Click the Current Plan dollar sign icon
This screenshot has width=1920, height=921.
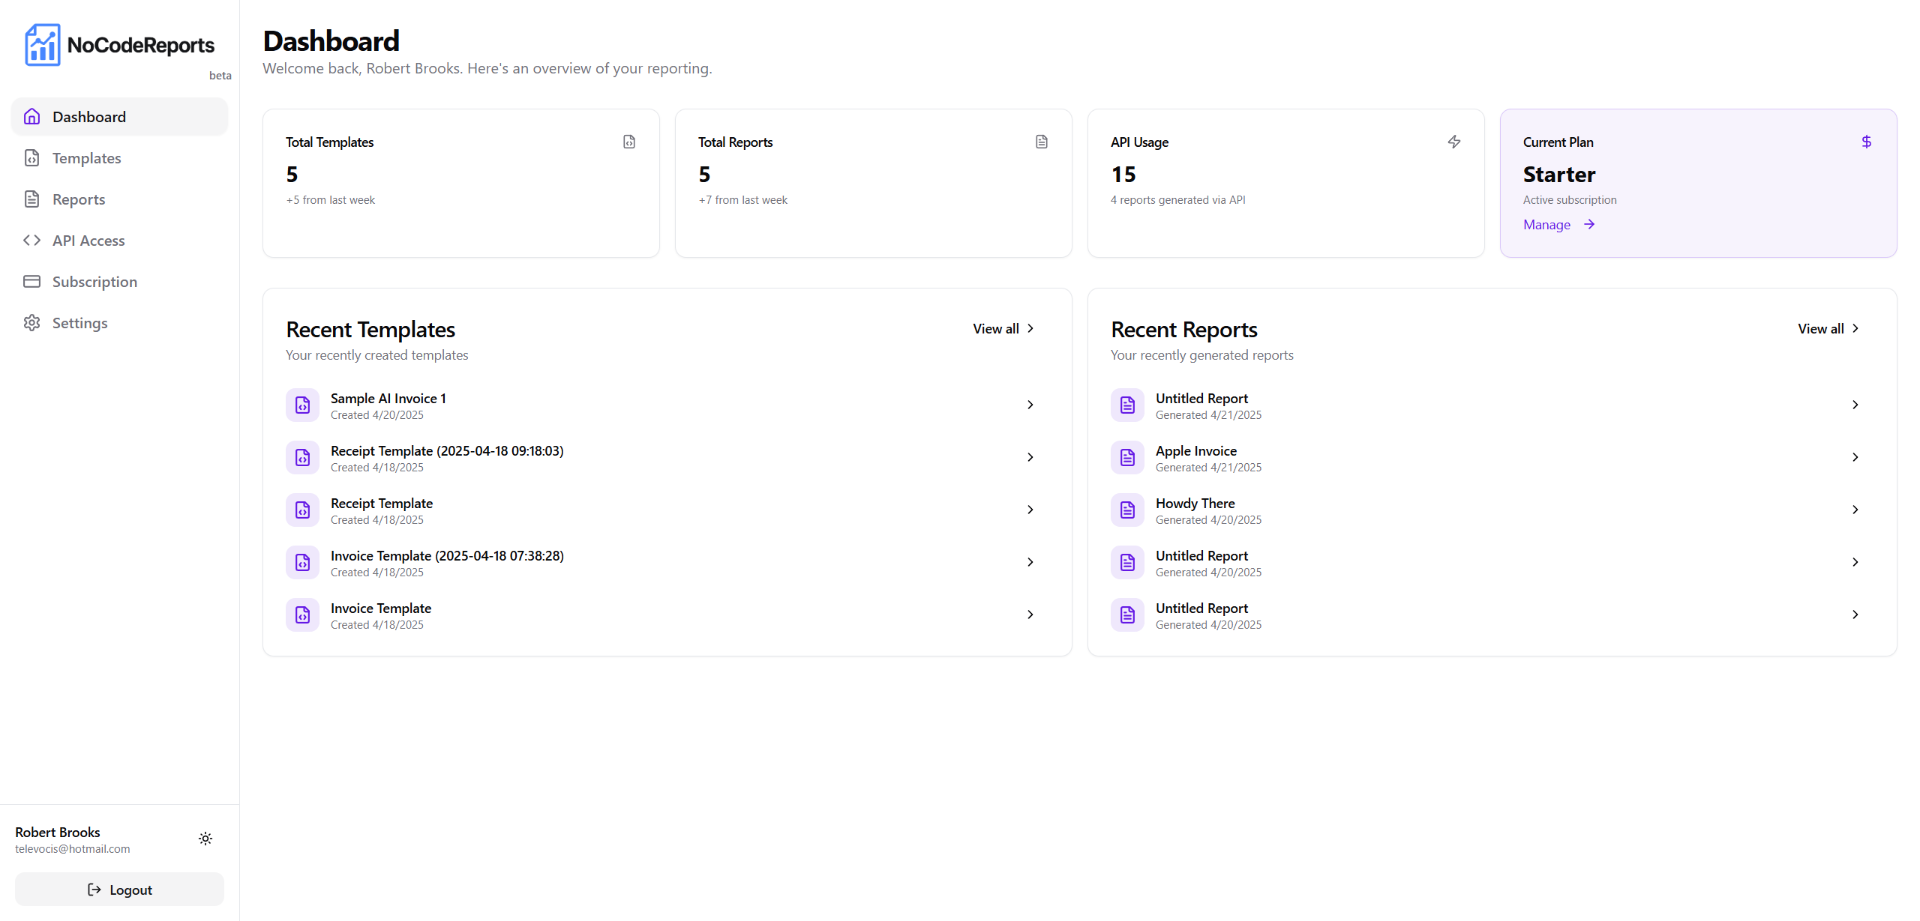[1866, 142]
